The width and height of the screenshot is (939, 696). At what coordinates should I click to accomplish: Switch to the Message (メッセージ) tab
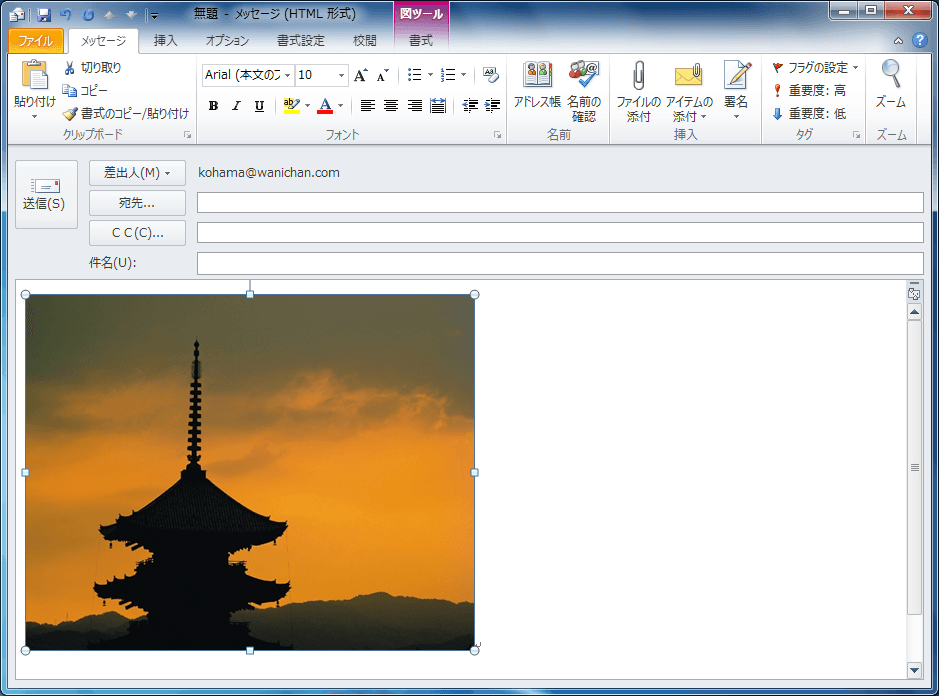pyautogui.click(x=104, y=41)
